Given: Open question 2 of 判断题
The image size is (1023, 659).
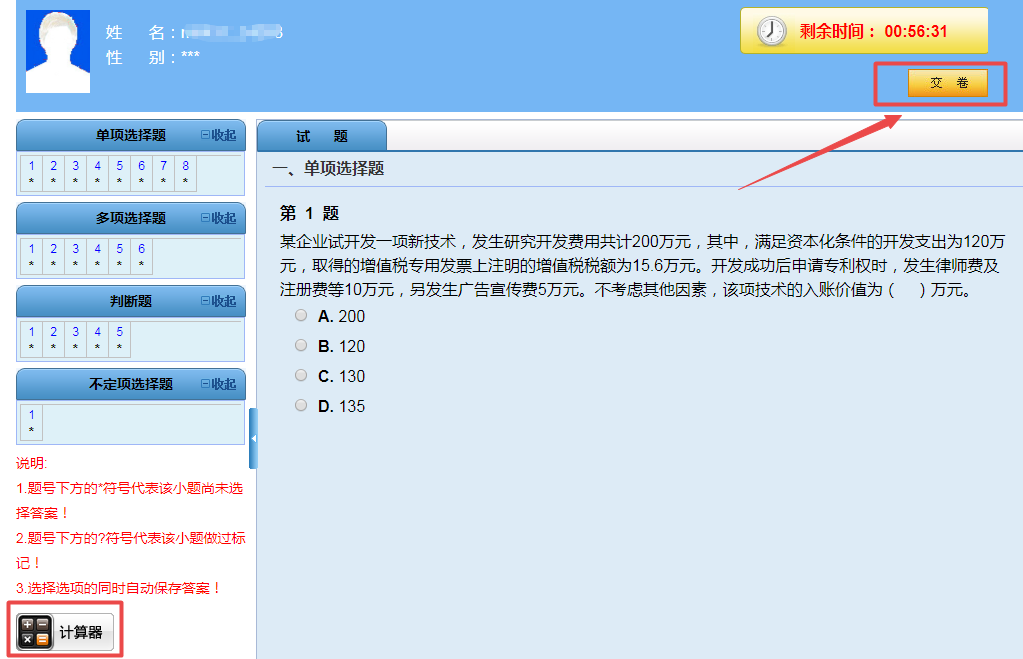Looking at the screenshot, I should 52,332.
